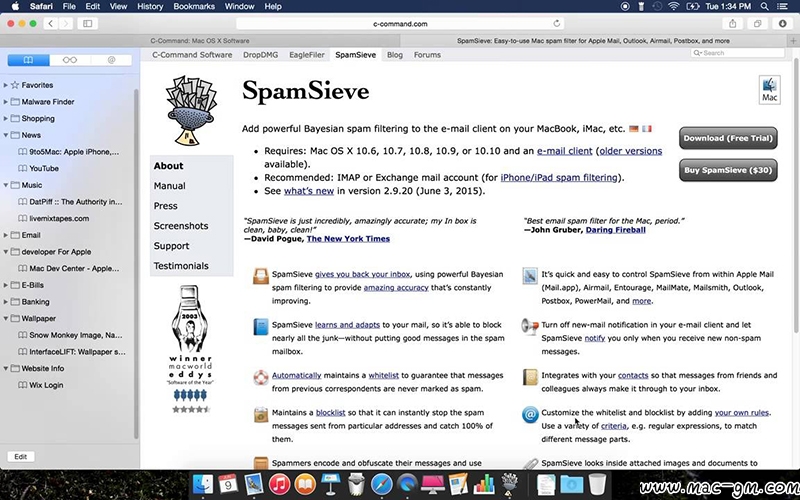This screenshot has height=500, width=800.
Task: Click Buy SpamSieve ($30) button
Action: [728, 170]
